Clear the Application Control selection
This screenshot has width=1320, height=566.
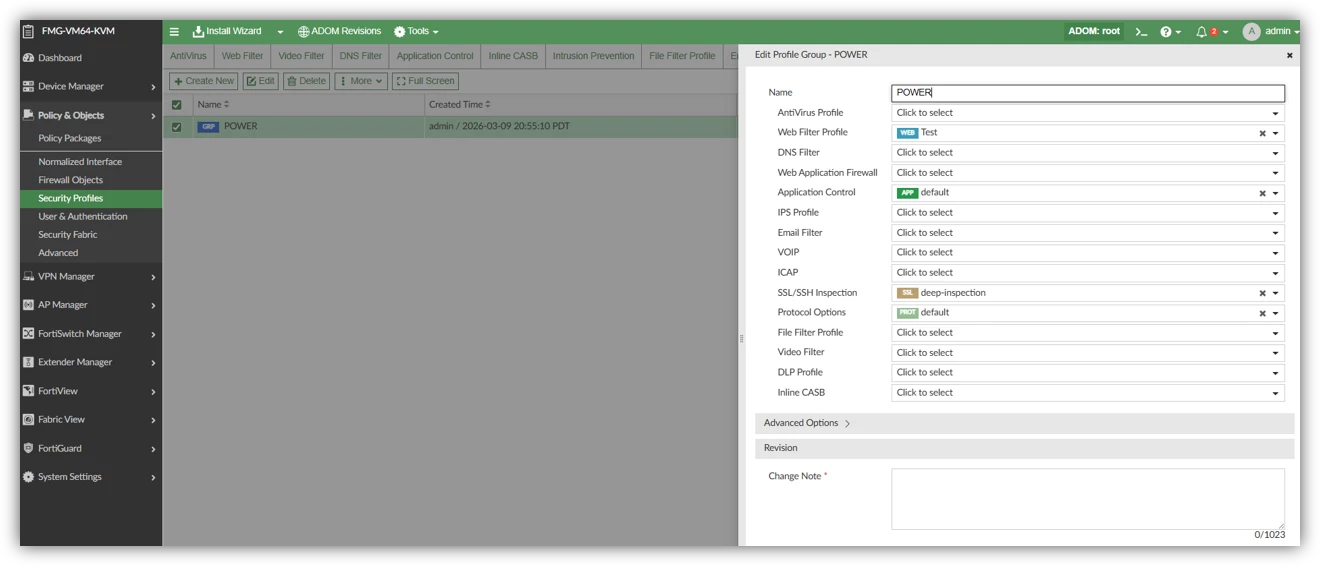[x=1262, y=193]
